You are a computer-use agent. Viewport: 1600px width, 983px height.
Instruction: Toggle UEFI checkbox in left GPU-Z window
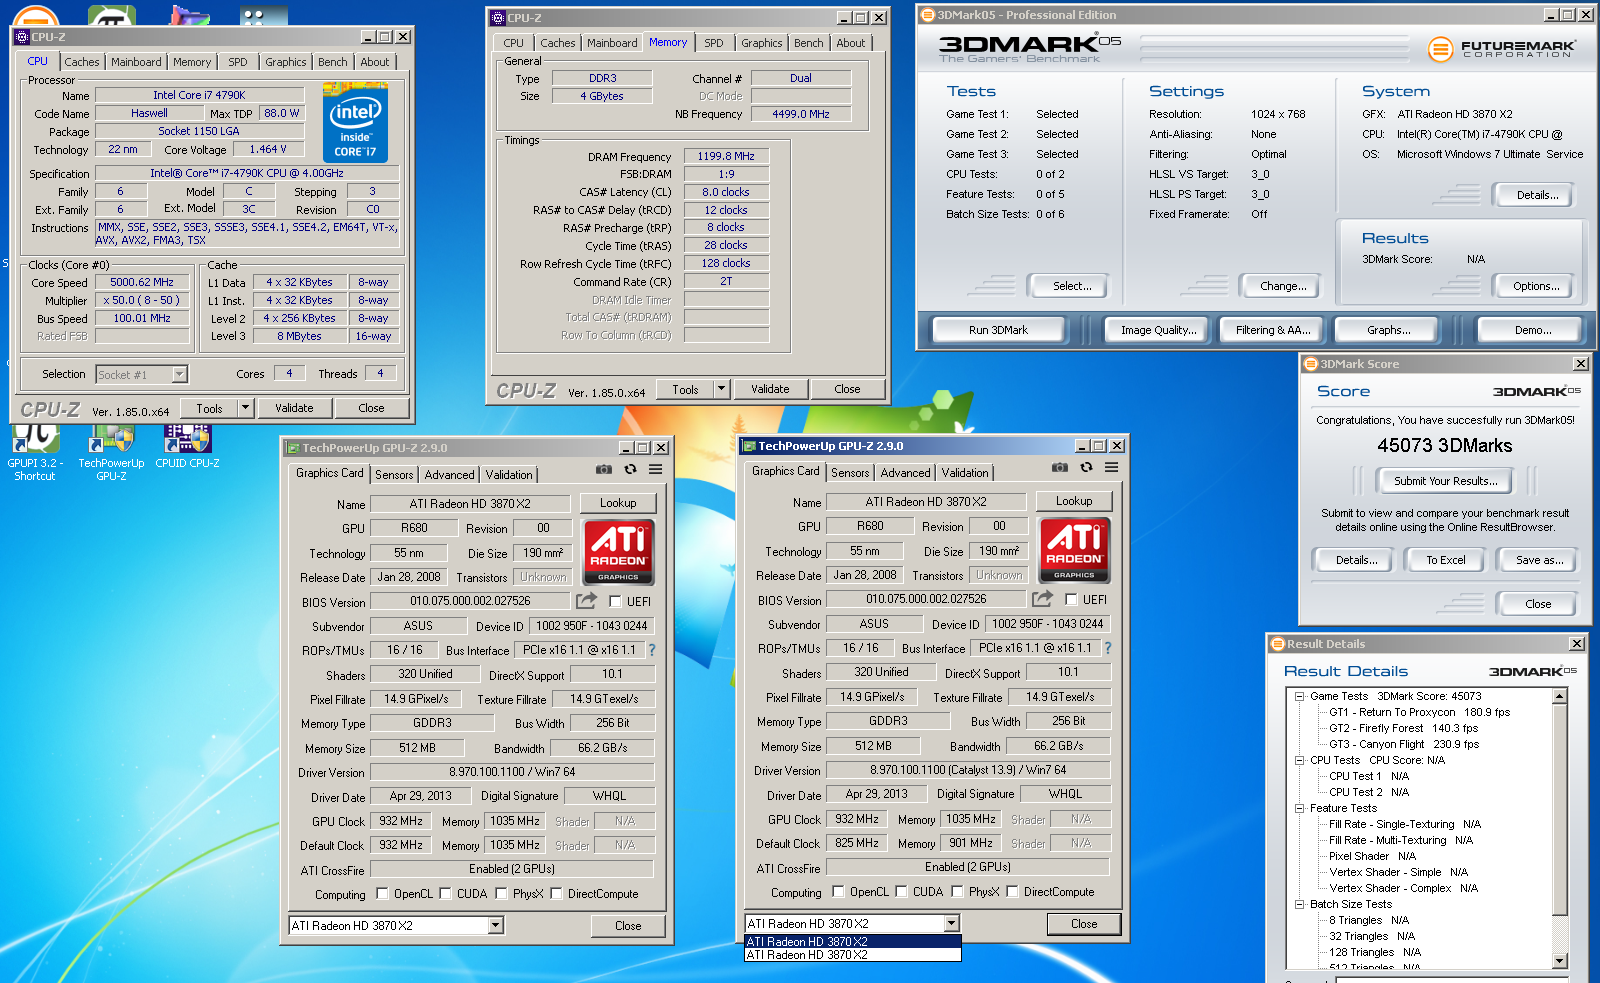615,601
